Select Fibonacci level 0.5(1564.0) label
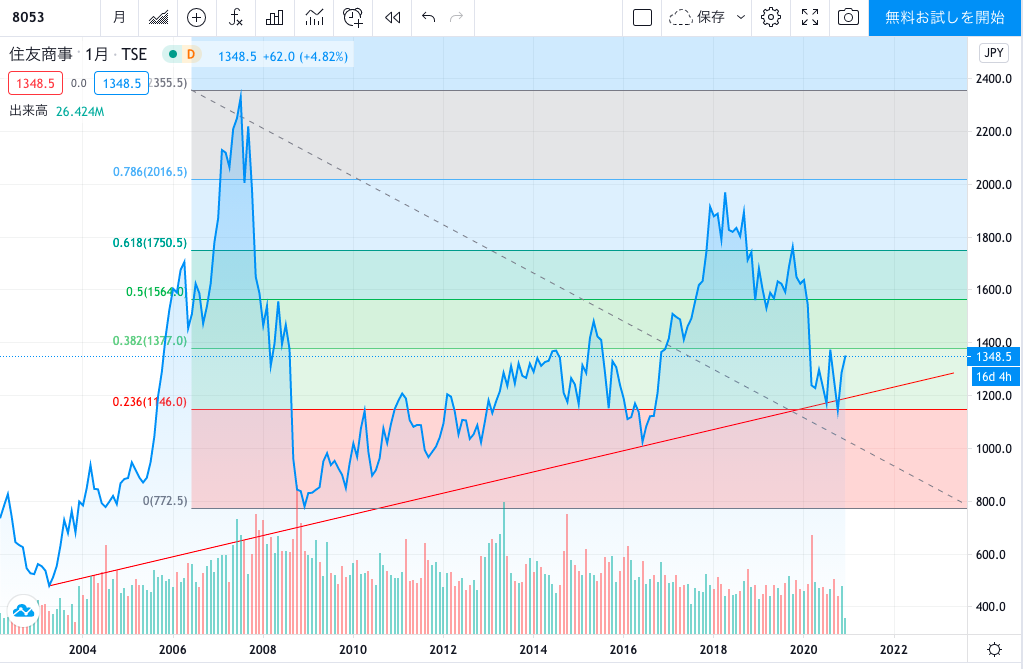The height and width of the screenshot is (669, 1023). click(x=155, y=292)
